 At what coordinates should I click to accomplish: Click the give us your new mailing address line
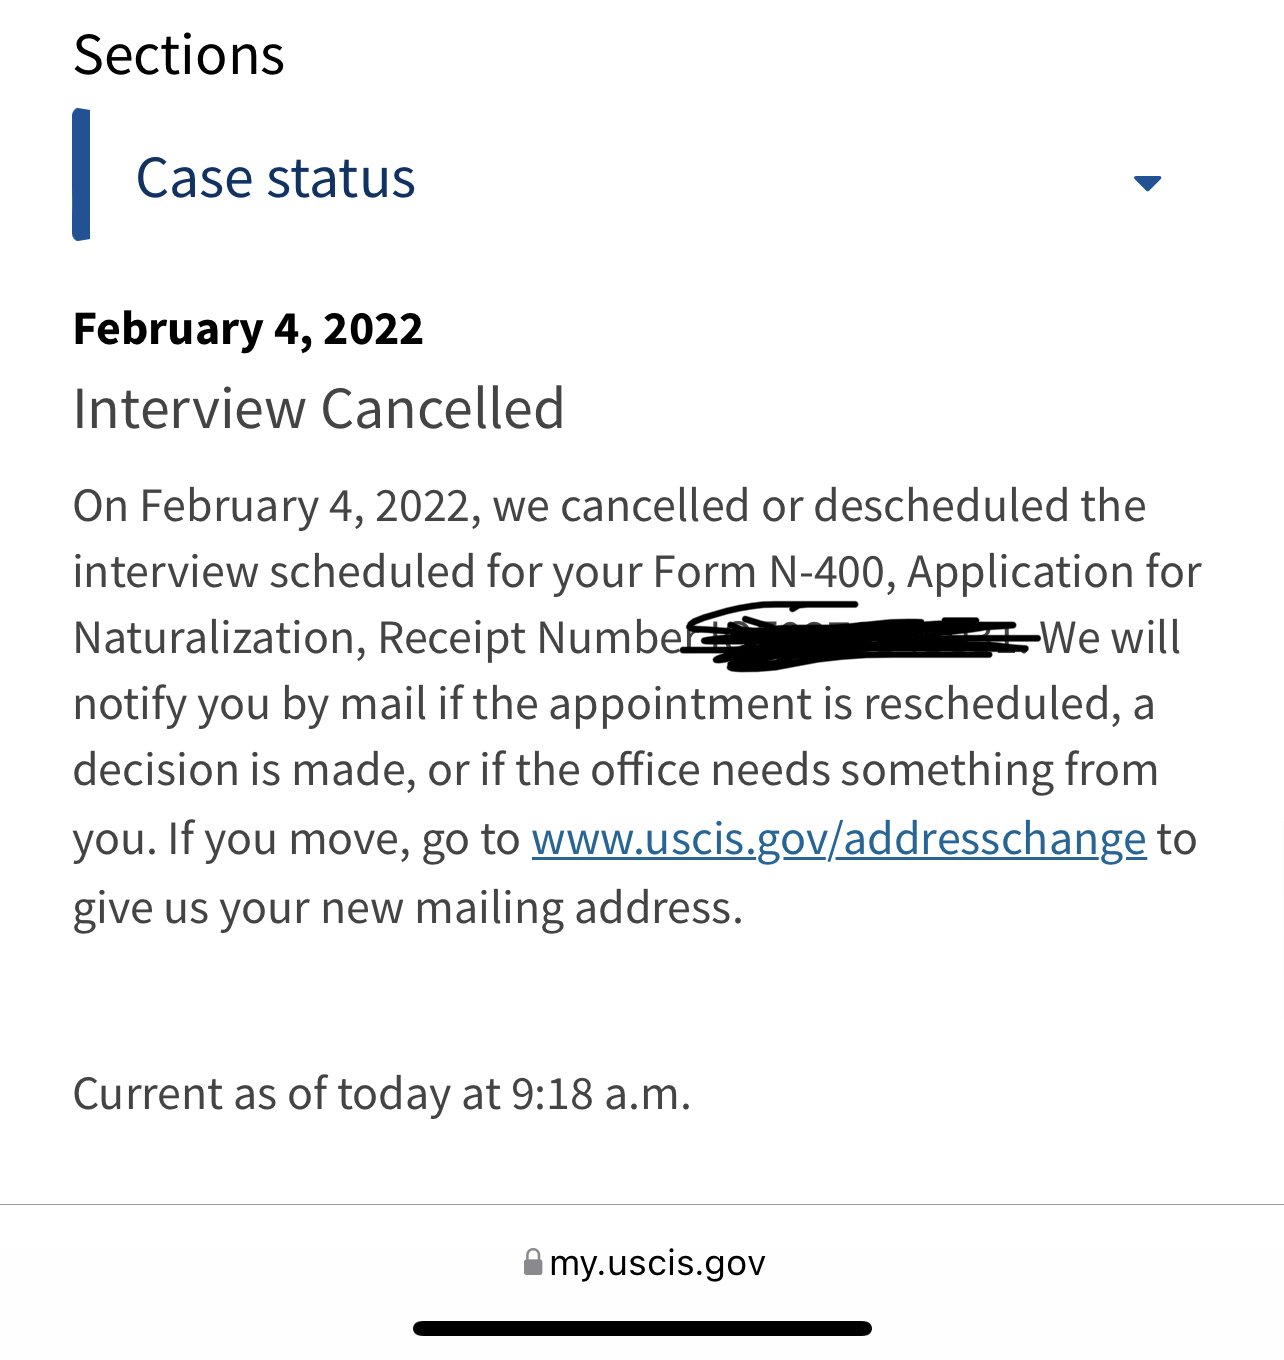pyautogui.click(x=408, y=908)
